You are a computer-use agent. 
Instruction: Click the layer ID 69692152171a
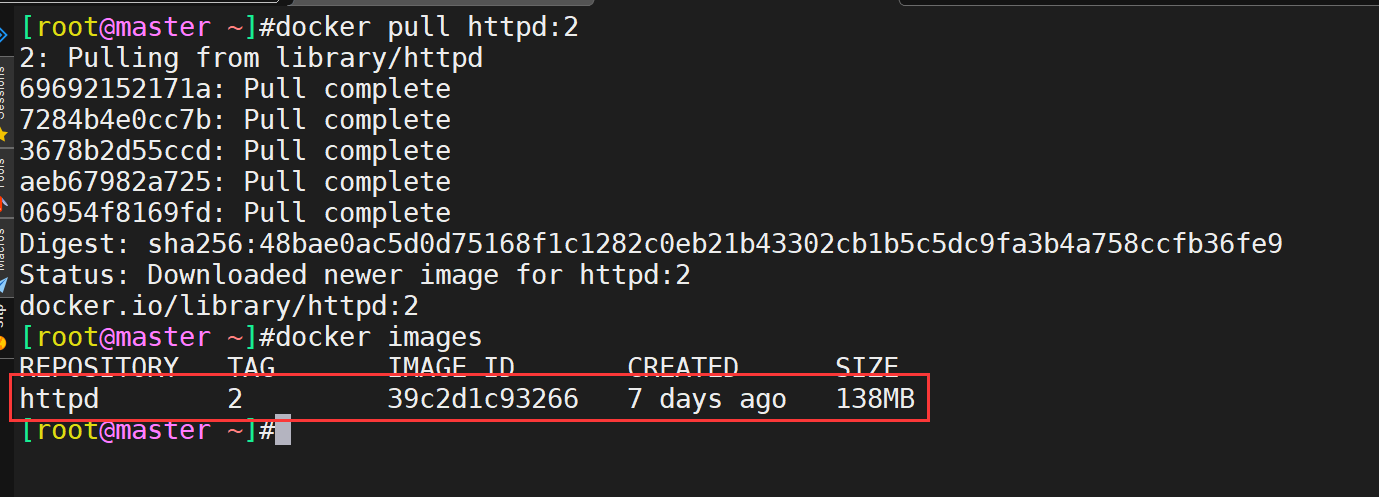tap(116, 89)
